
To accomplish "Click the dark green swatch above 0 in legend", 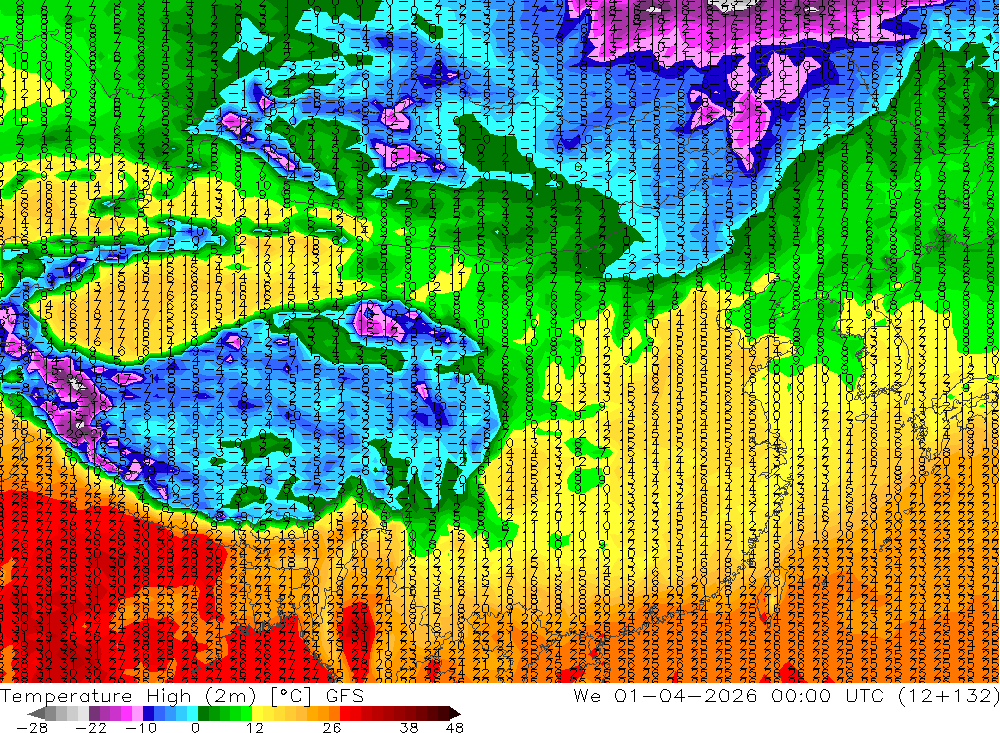I will (x=203, y=713).
